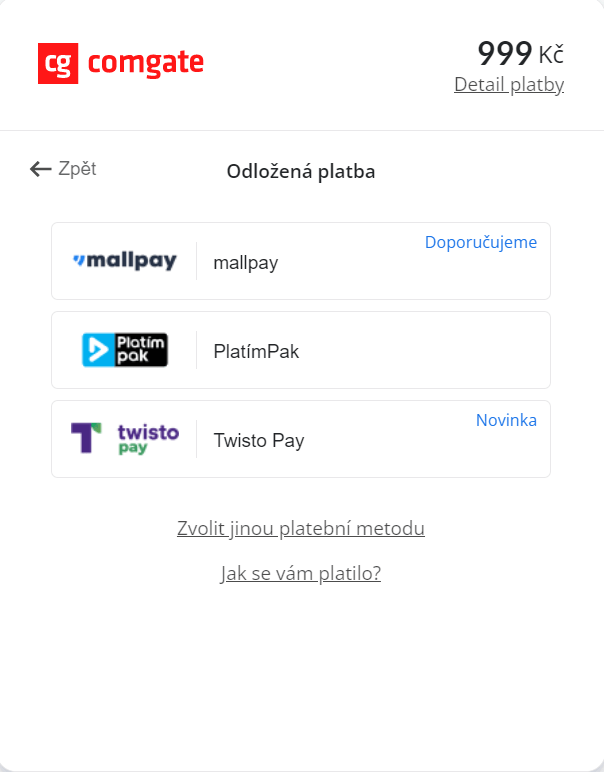This screenshot has height=772, width=604.
Task: Select the mallpay payment label
Action: pyautogui.click(x=245, y=263)
